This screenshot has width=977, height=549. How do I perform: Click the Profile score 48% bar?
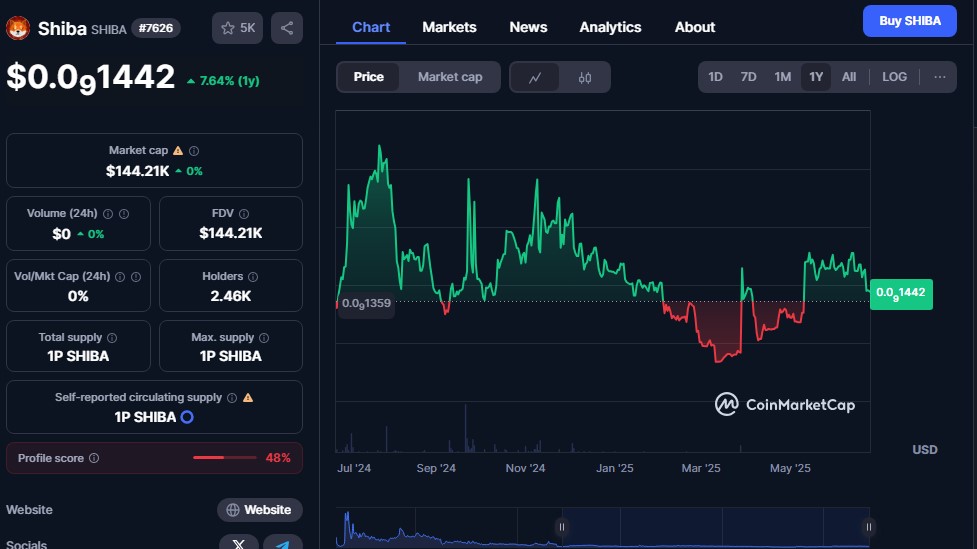pos(224,458)
